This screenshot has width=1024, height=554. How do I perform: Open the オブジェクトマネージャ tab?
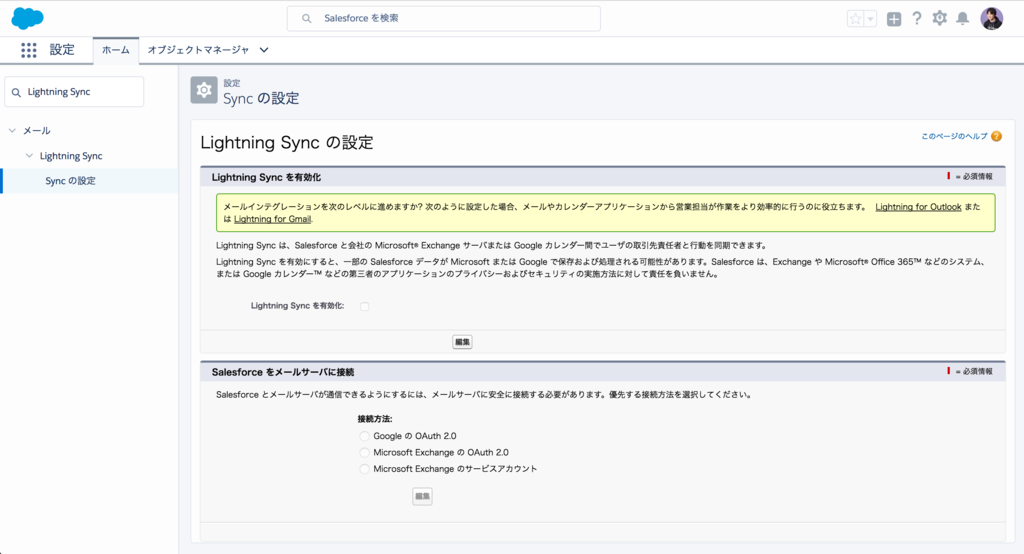pos(198,50)
